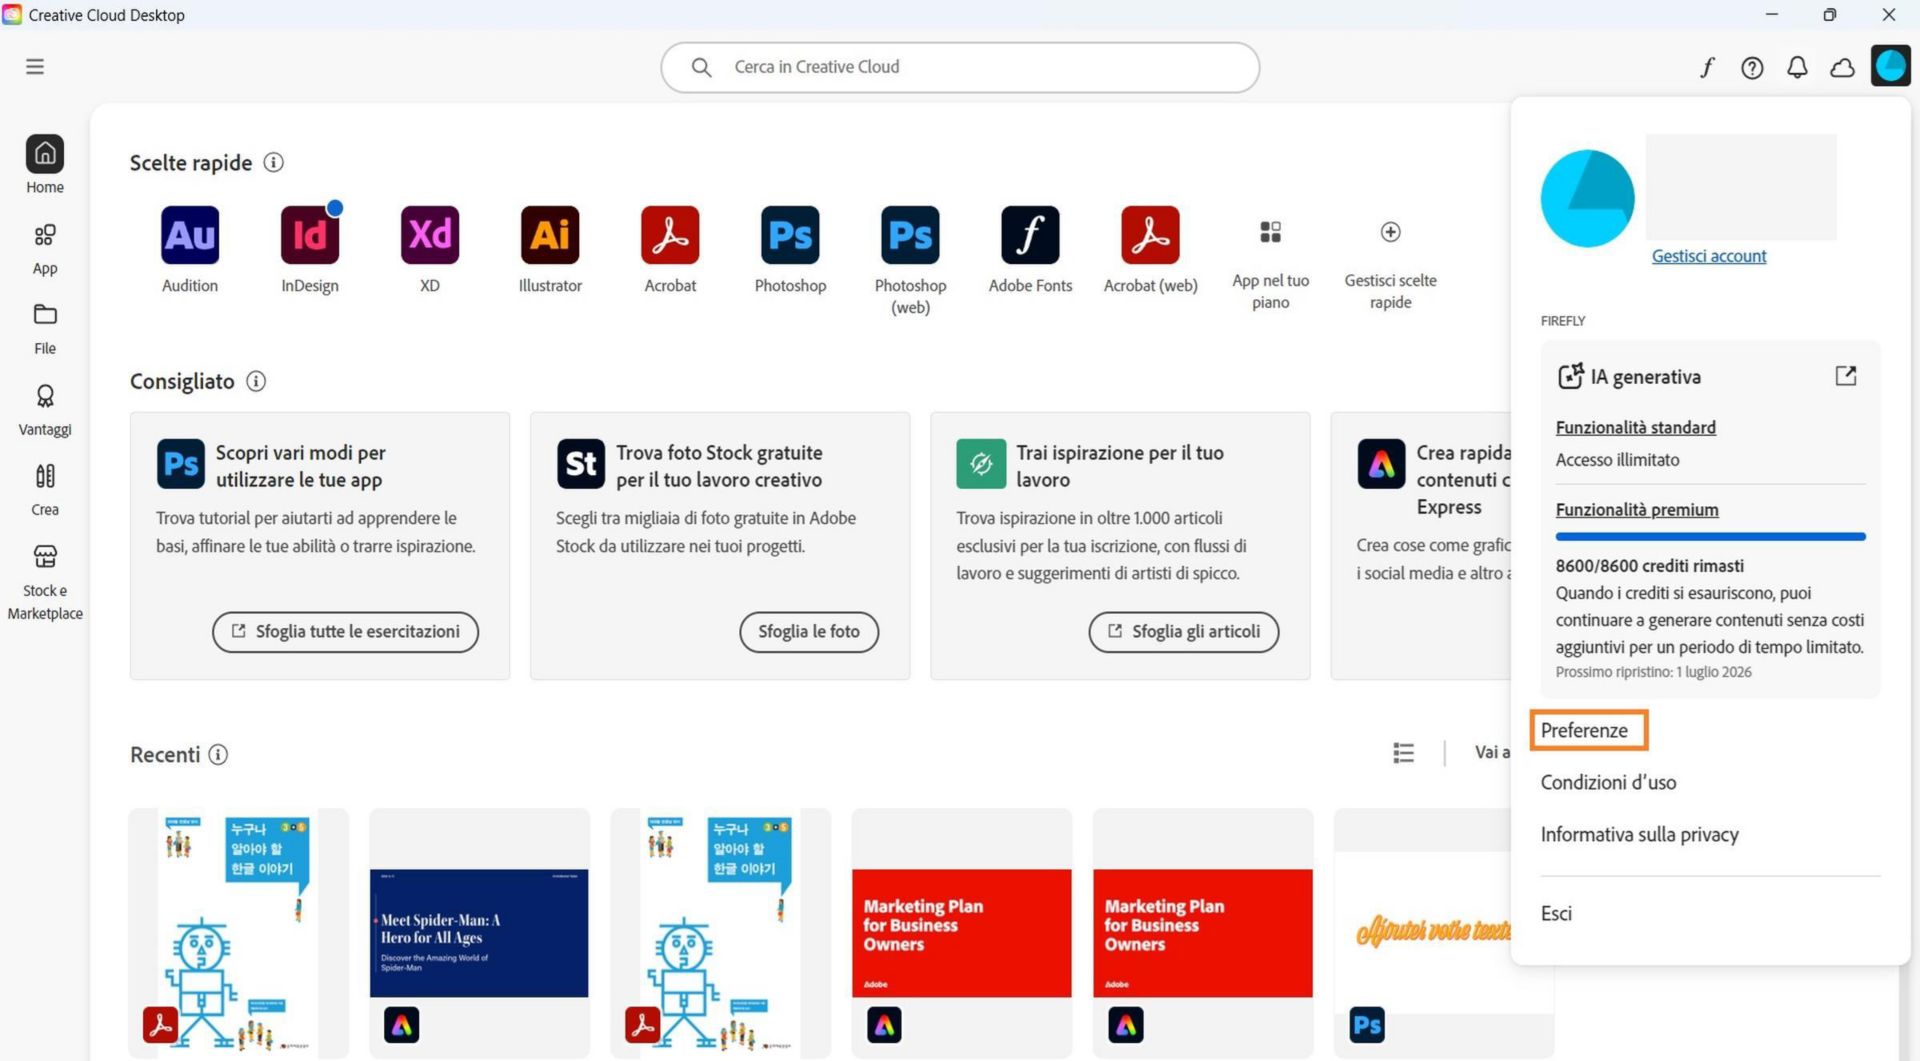Open IA generativa external link icon
The width and height of the screenshot is (1920, 1061).
click(1846, 376)
